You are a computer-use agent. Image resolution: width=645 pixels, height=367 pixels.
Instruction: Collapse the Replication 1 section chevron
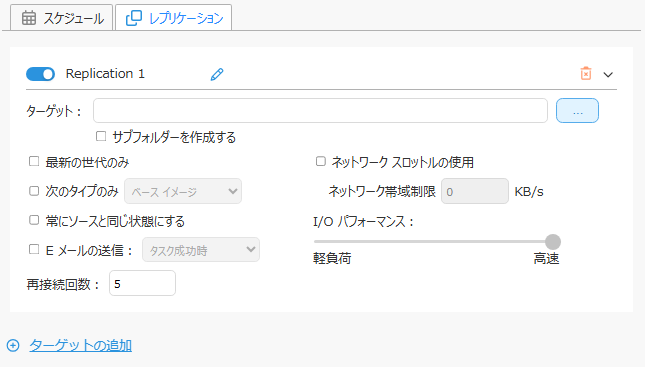[x=608, y=75]
